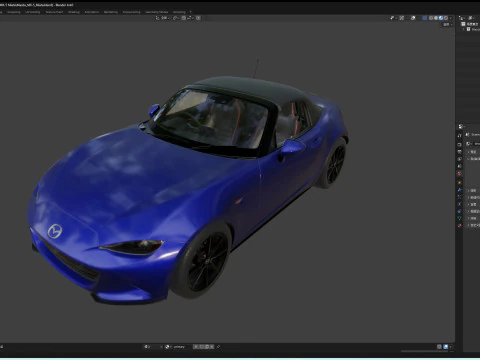The height and width of the screenshot is (360, 480).
Task: Switch to the Scripting workspace tab
Action: click(x=179, y=12)
